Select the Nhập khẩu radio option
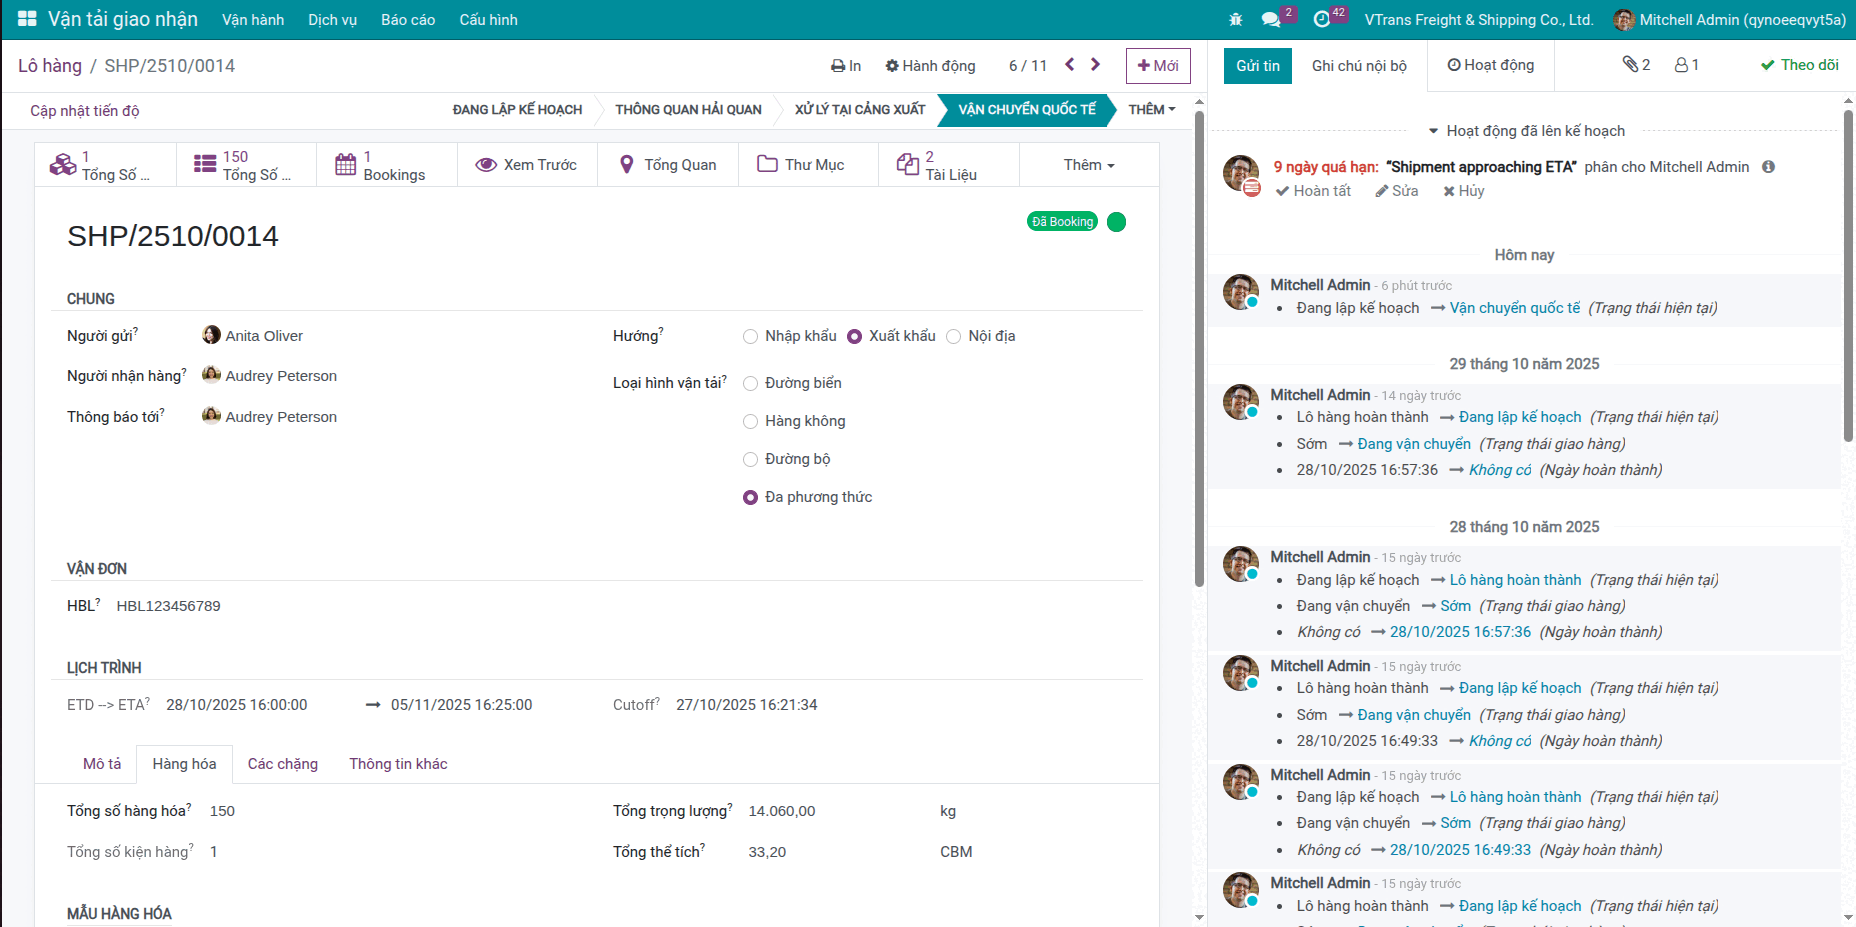 (x=750, y=337)
